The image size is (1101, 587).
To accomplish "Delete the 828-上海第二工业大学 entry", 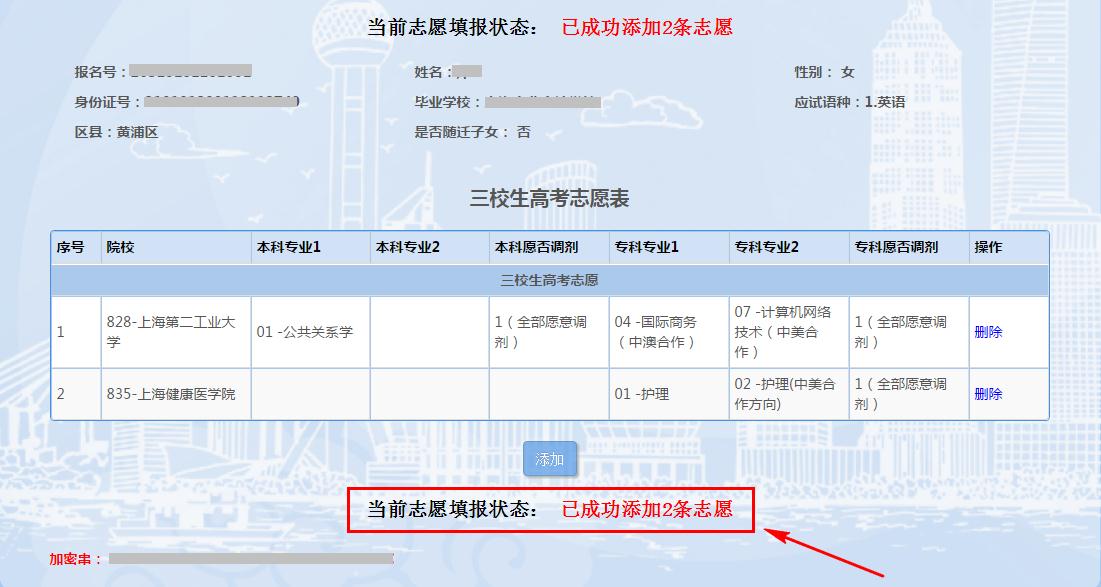I will point(988,332).
